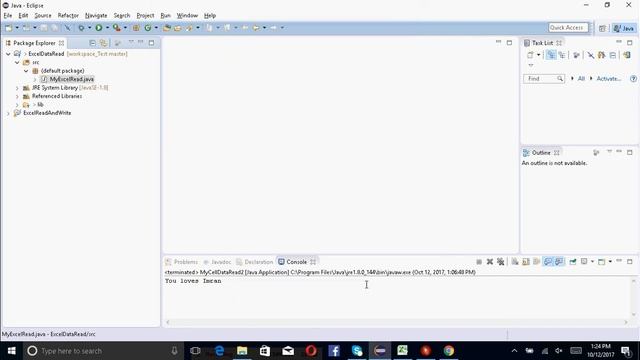Screen dimensions: 640x360
Task: Click Open Perspective icon beside Java
Action: [602, 28]
